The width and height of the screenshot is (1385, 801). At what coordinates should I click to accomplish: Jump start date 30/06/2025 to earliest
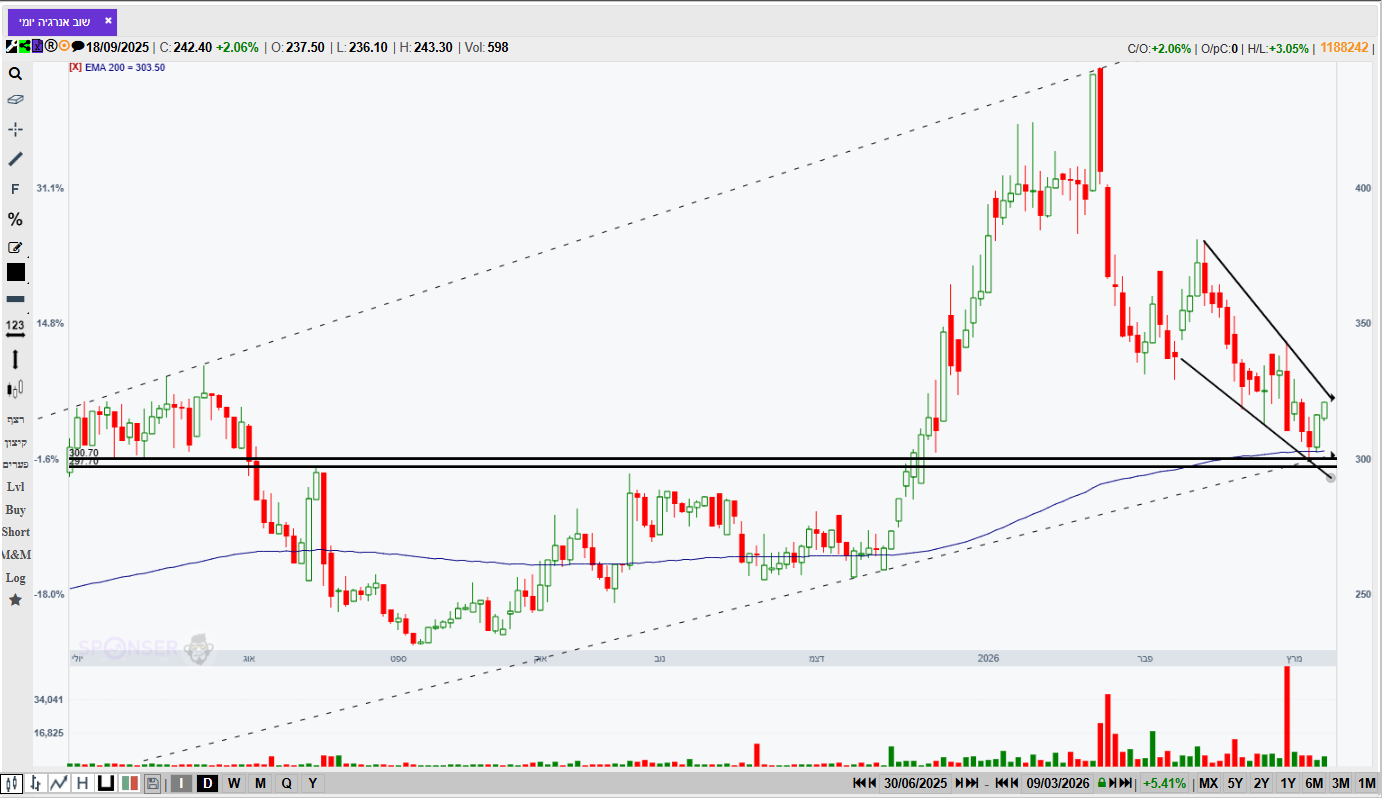coord(859,783)
